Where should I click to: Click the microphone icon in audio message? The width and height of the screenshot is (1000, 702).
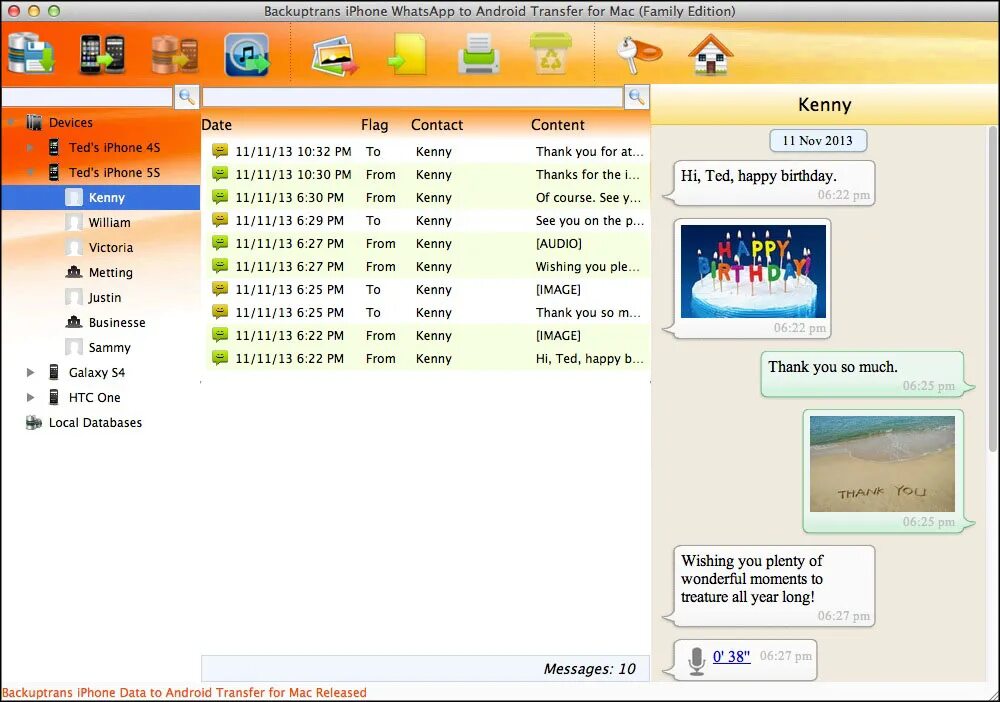(696, 661)
